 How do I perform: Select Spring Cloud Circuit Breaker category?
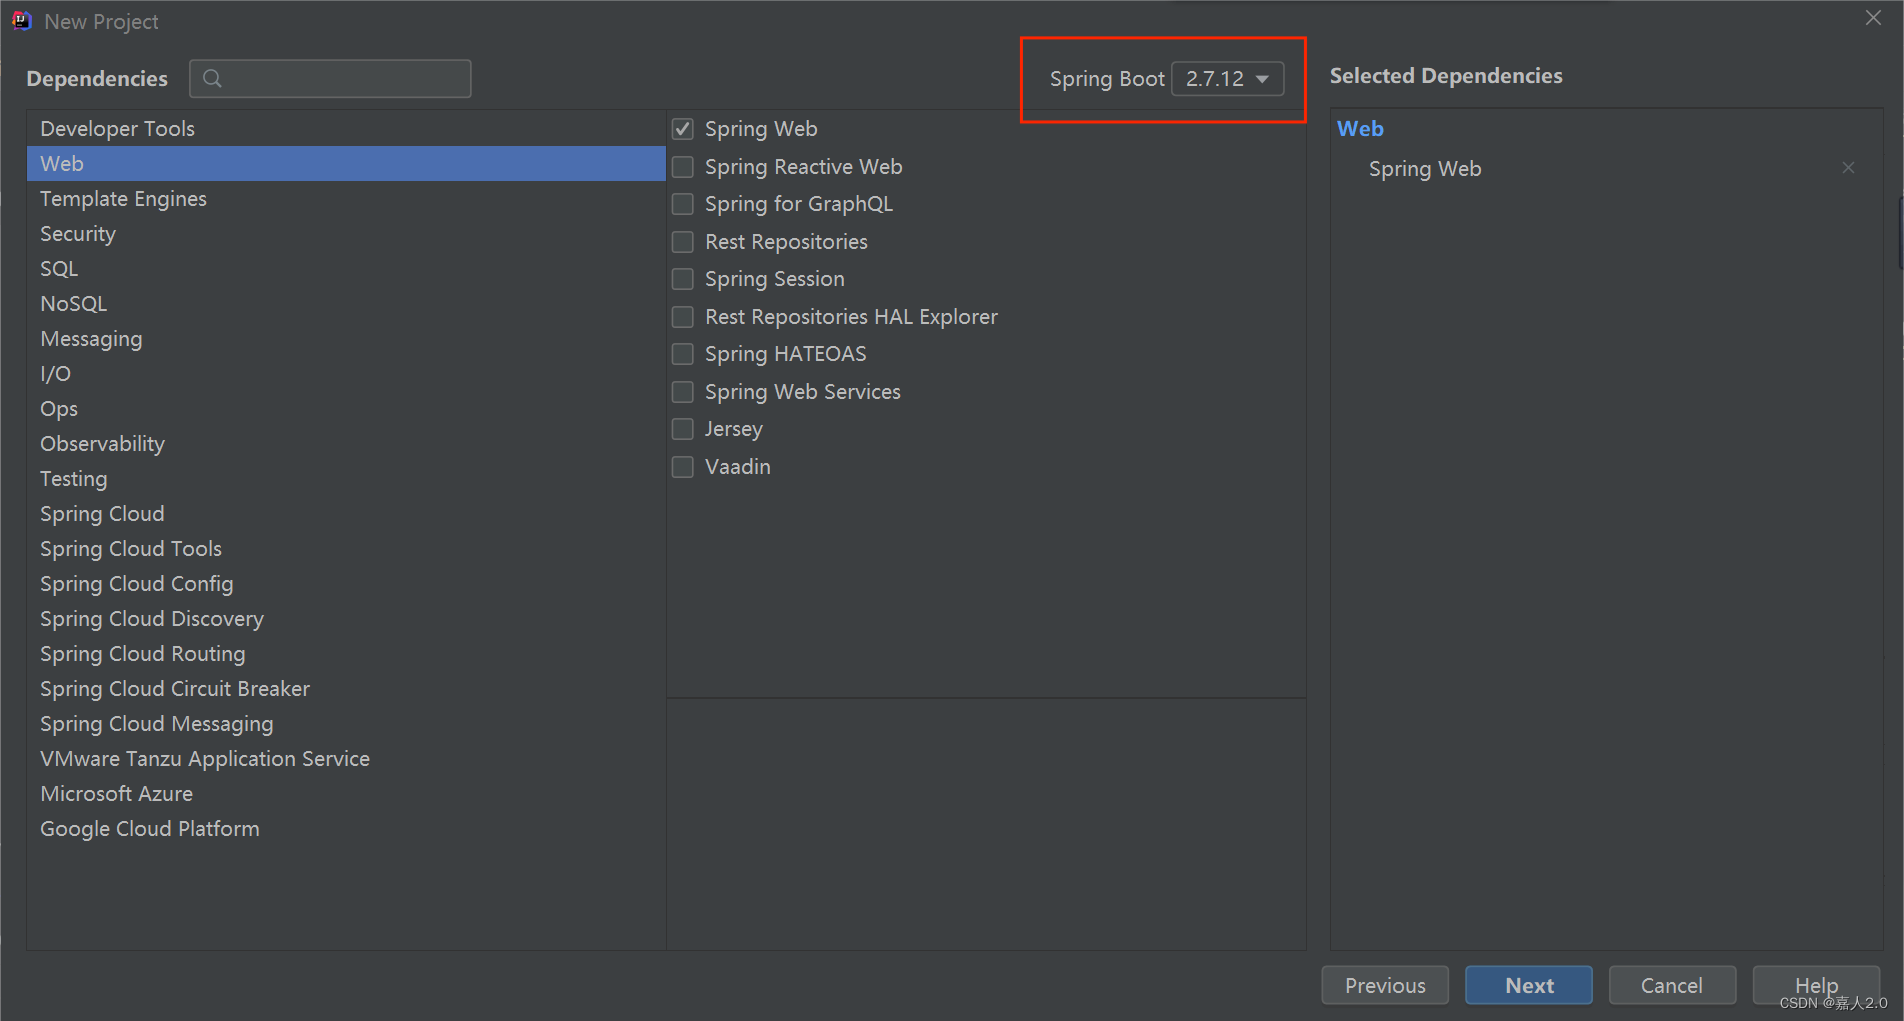tap(346, 688)
